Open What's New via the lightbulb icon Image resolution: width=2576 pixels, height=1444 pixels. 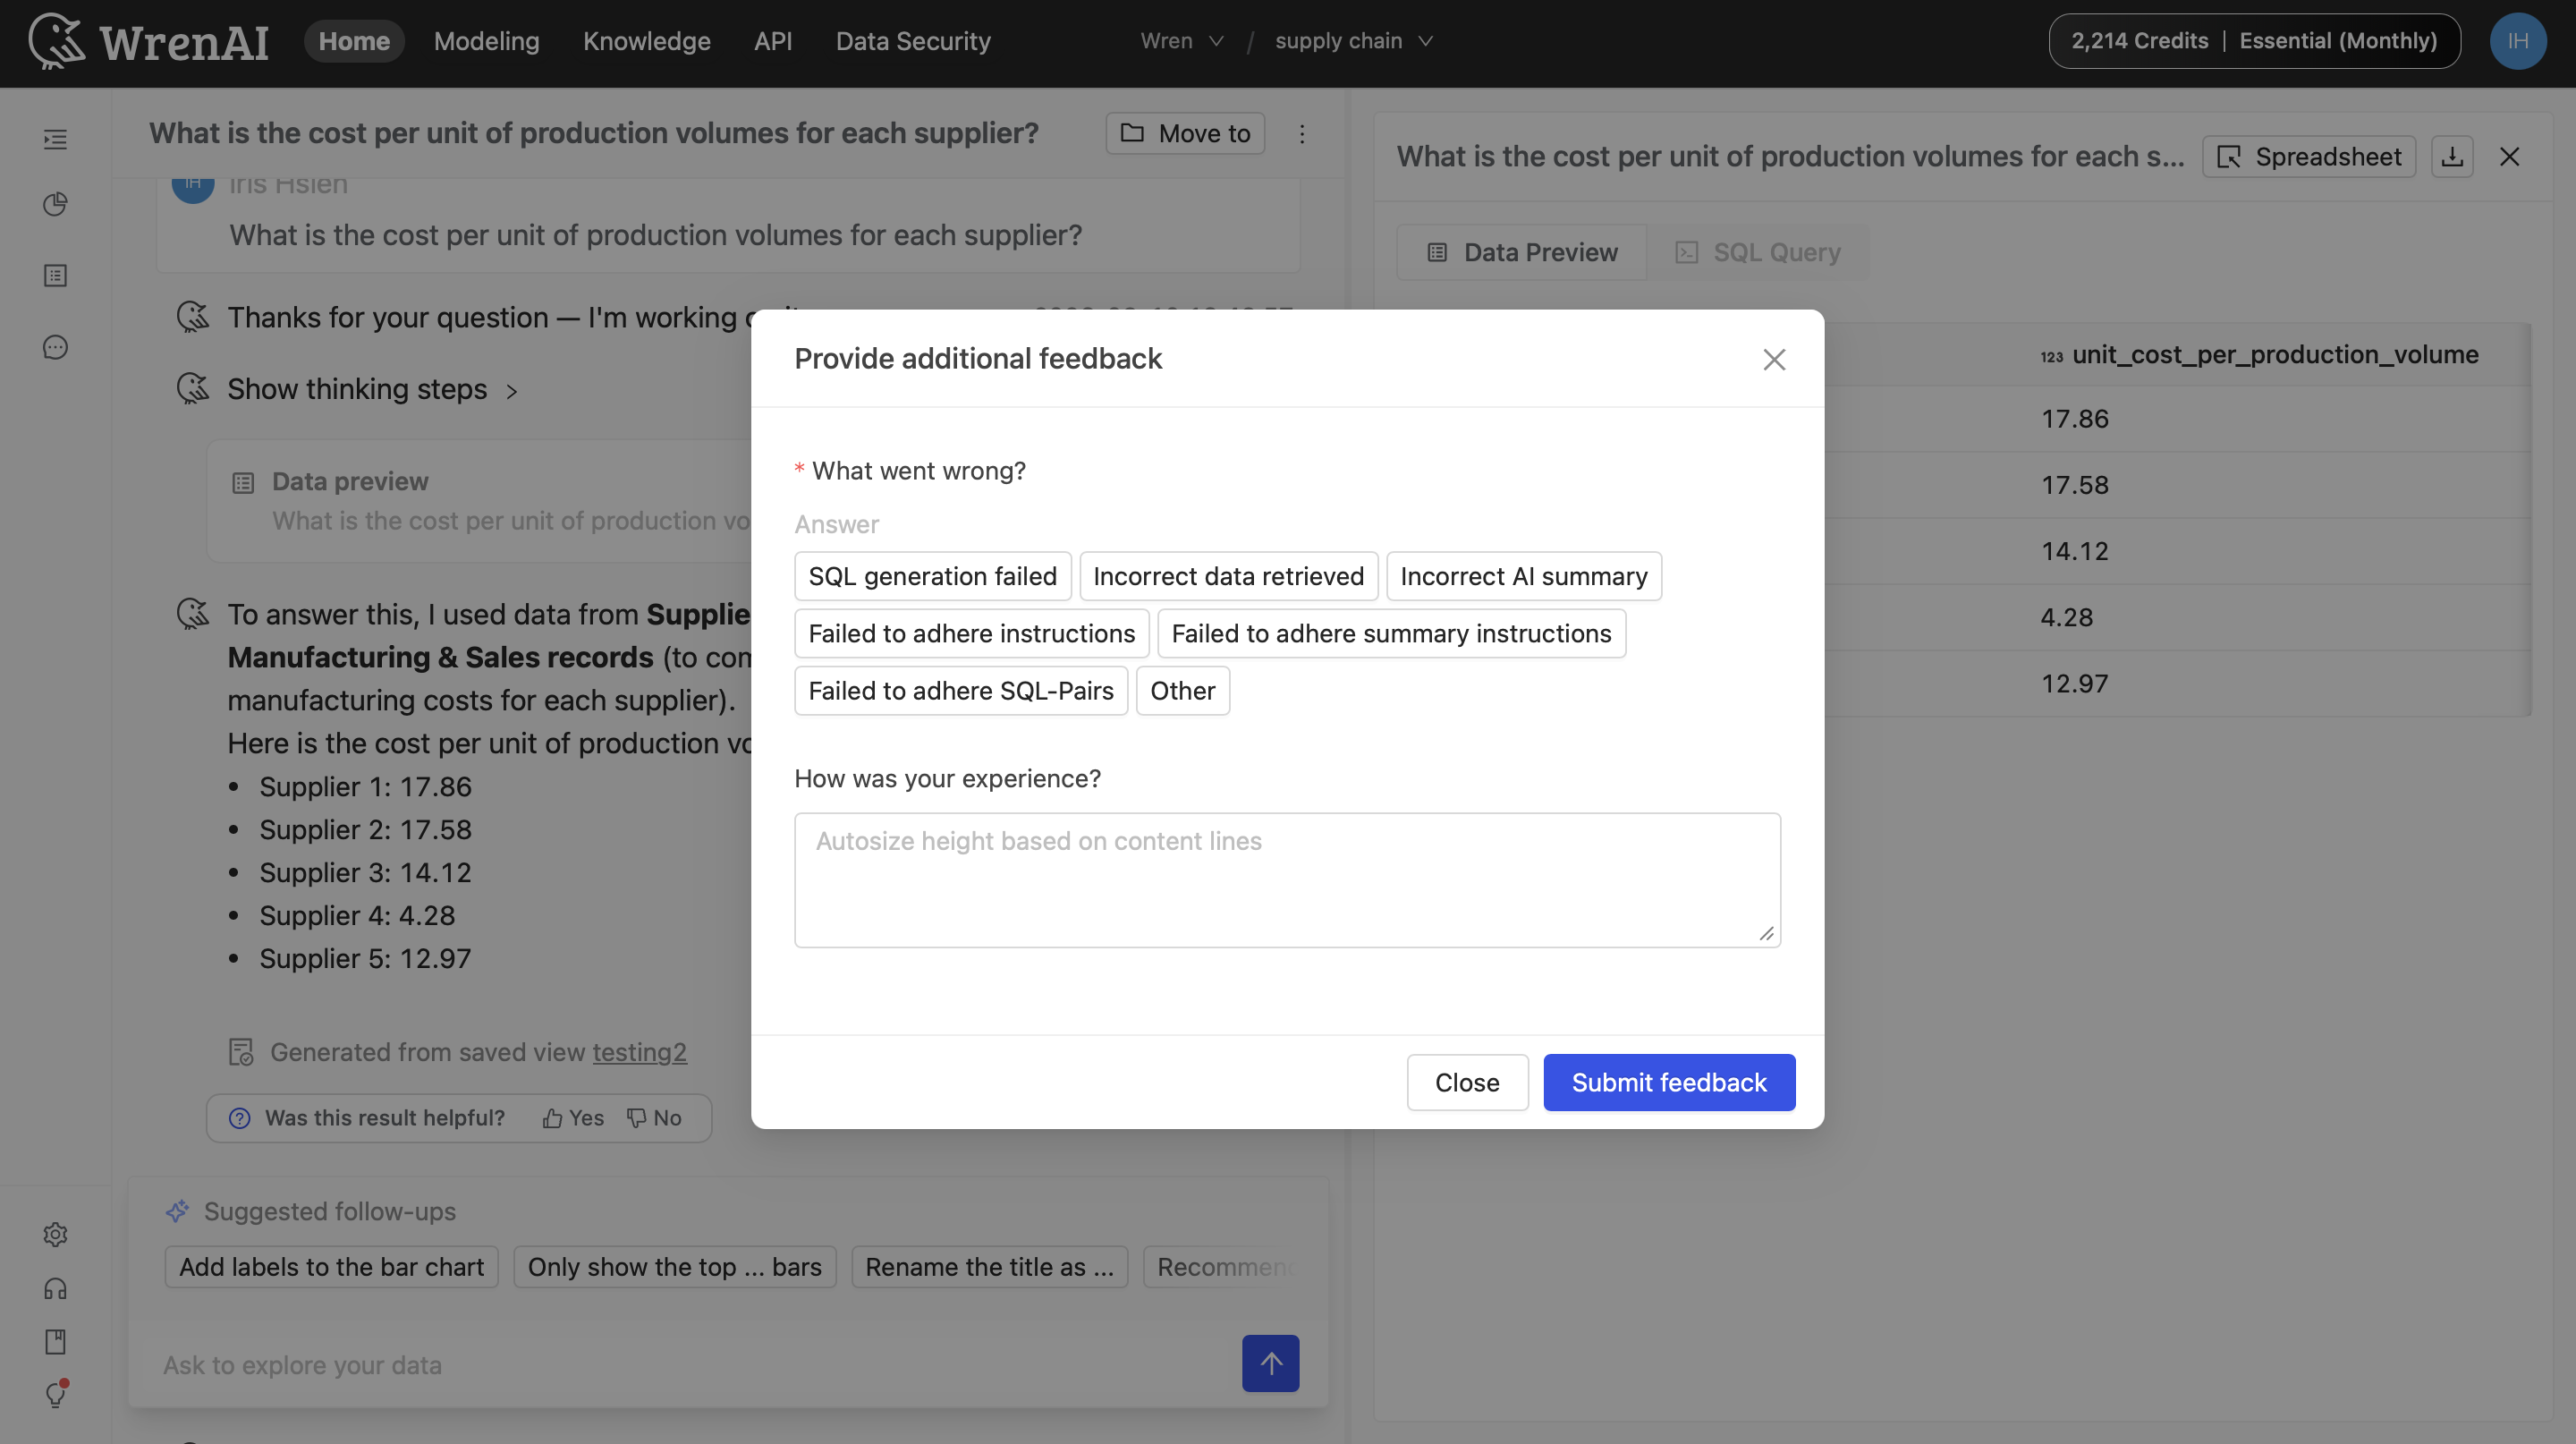click(x=55, y=1395)
